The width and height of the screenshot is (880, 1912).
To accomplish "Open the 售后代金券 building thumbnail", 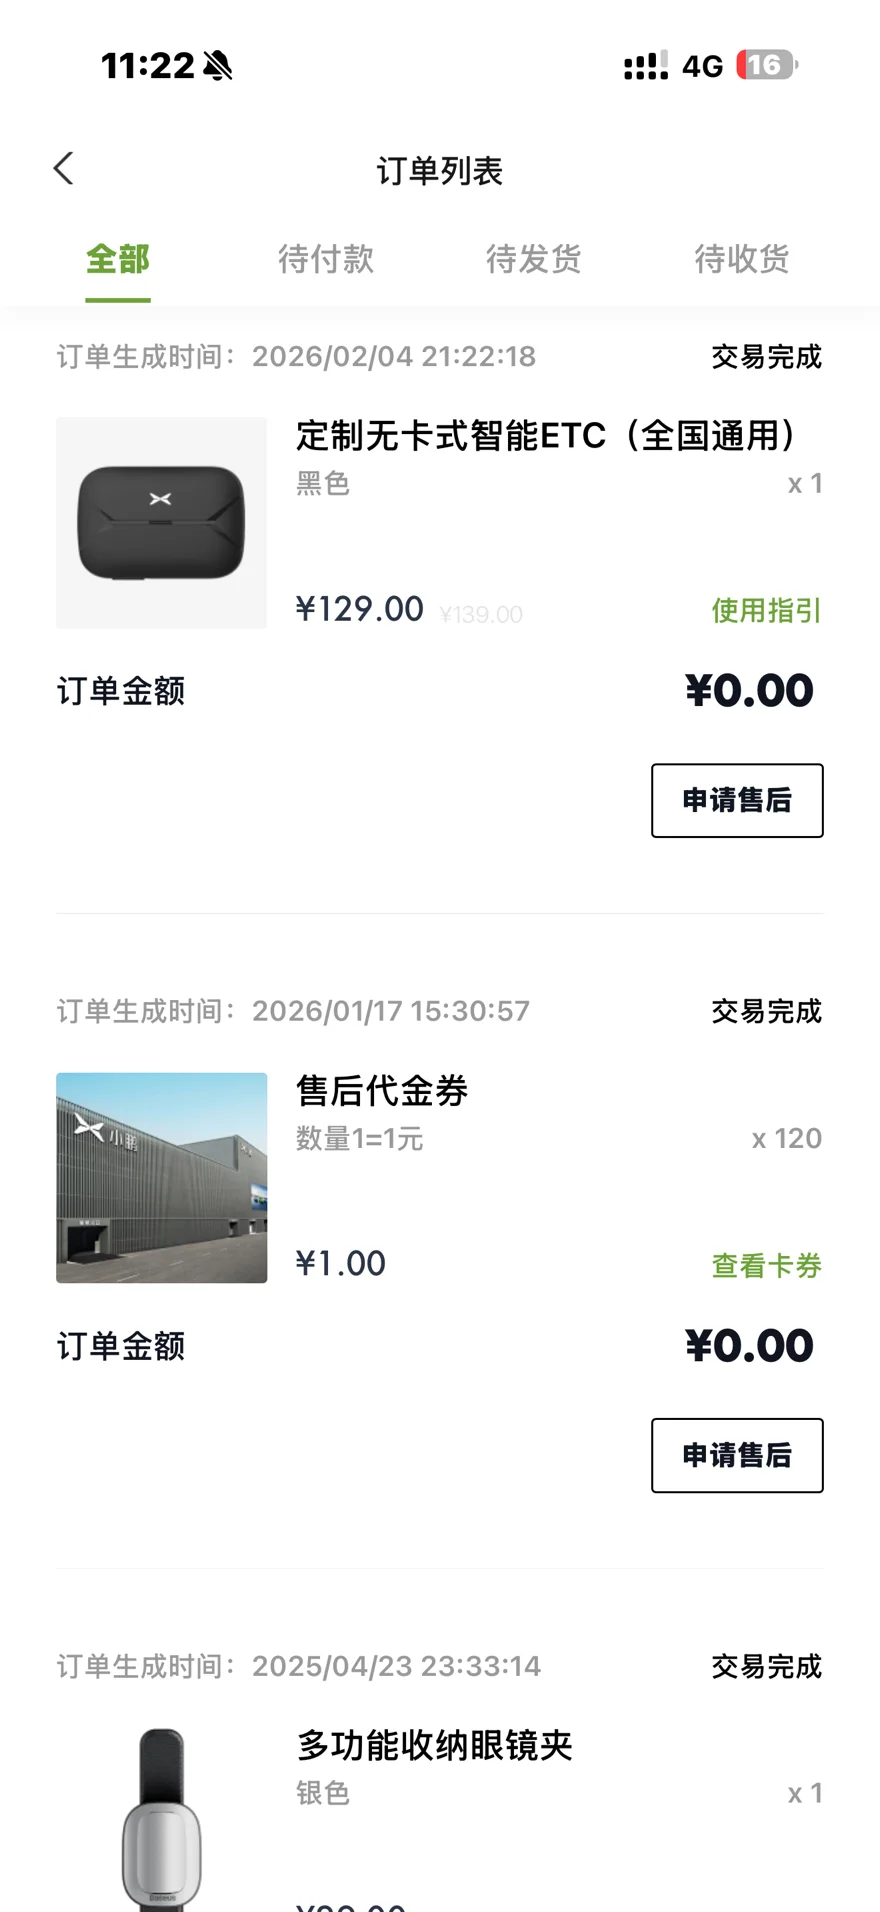I will coord(162,1177).
